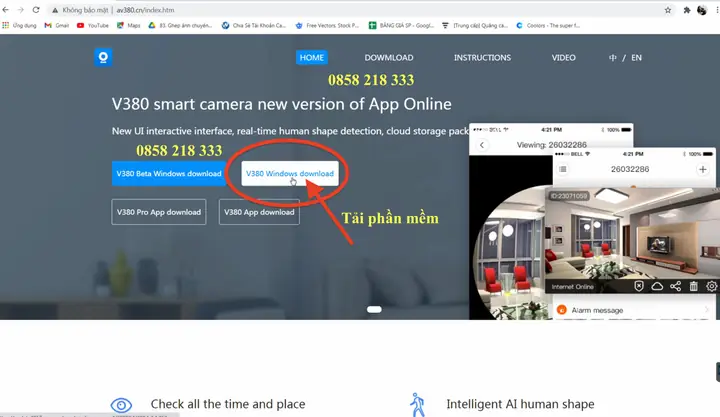Screen dimensions: 720x417
Task: Go forward with the browser forward arrow
Action: click(x=20, y=10)
